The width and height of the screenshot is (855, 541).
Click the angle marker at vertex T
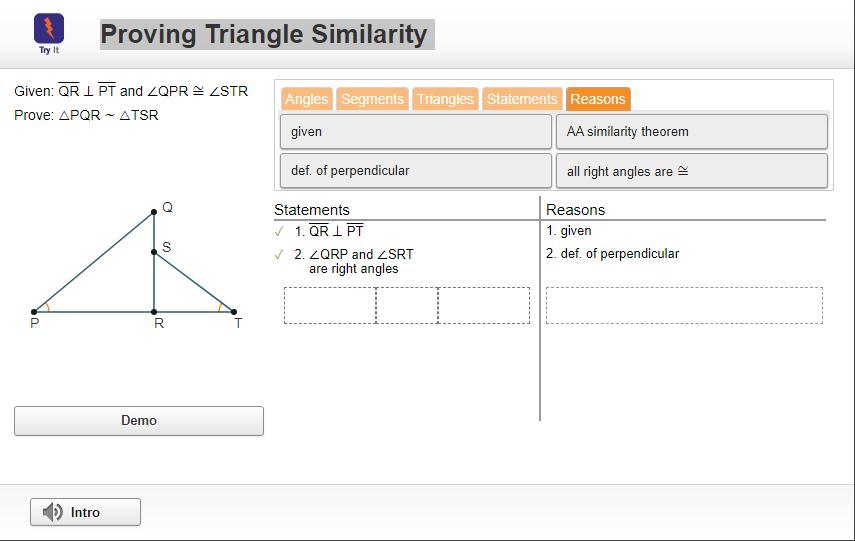221,307
